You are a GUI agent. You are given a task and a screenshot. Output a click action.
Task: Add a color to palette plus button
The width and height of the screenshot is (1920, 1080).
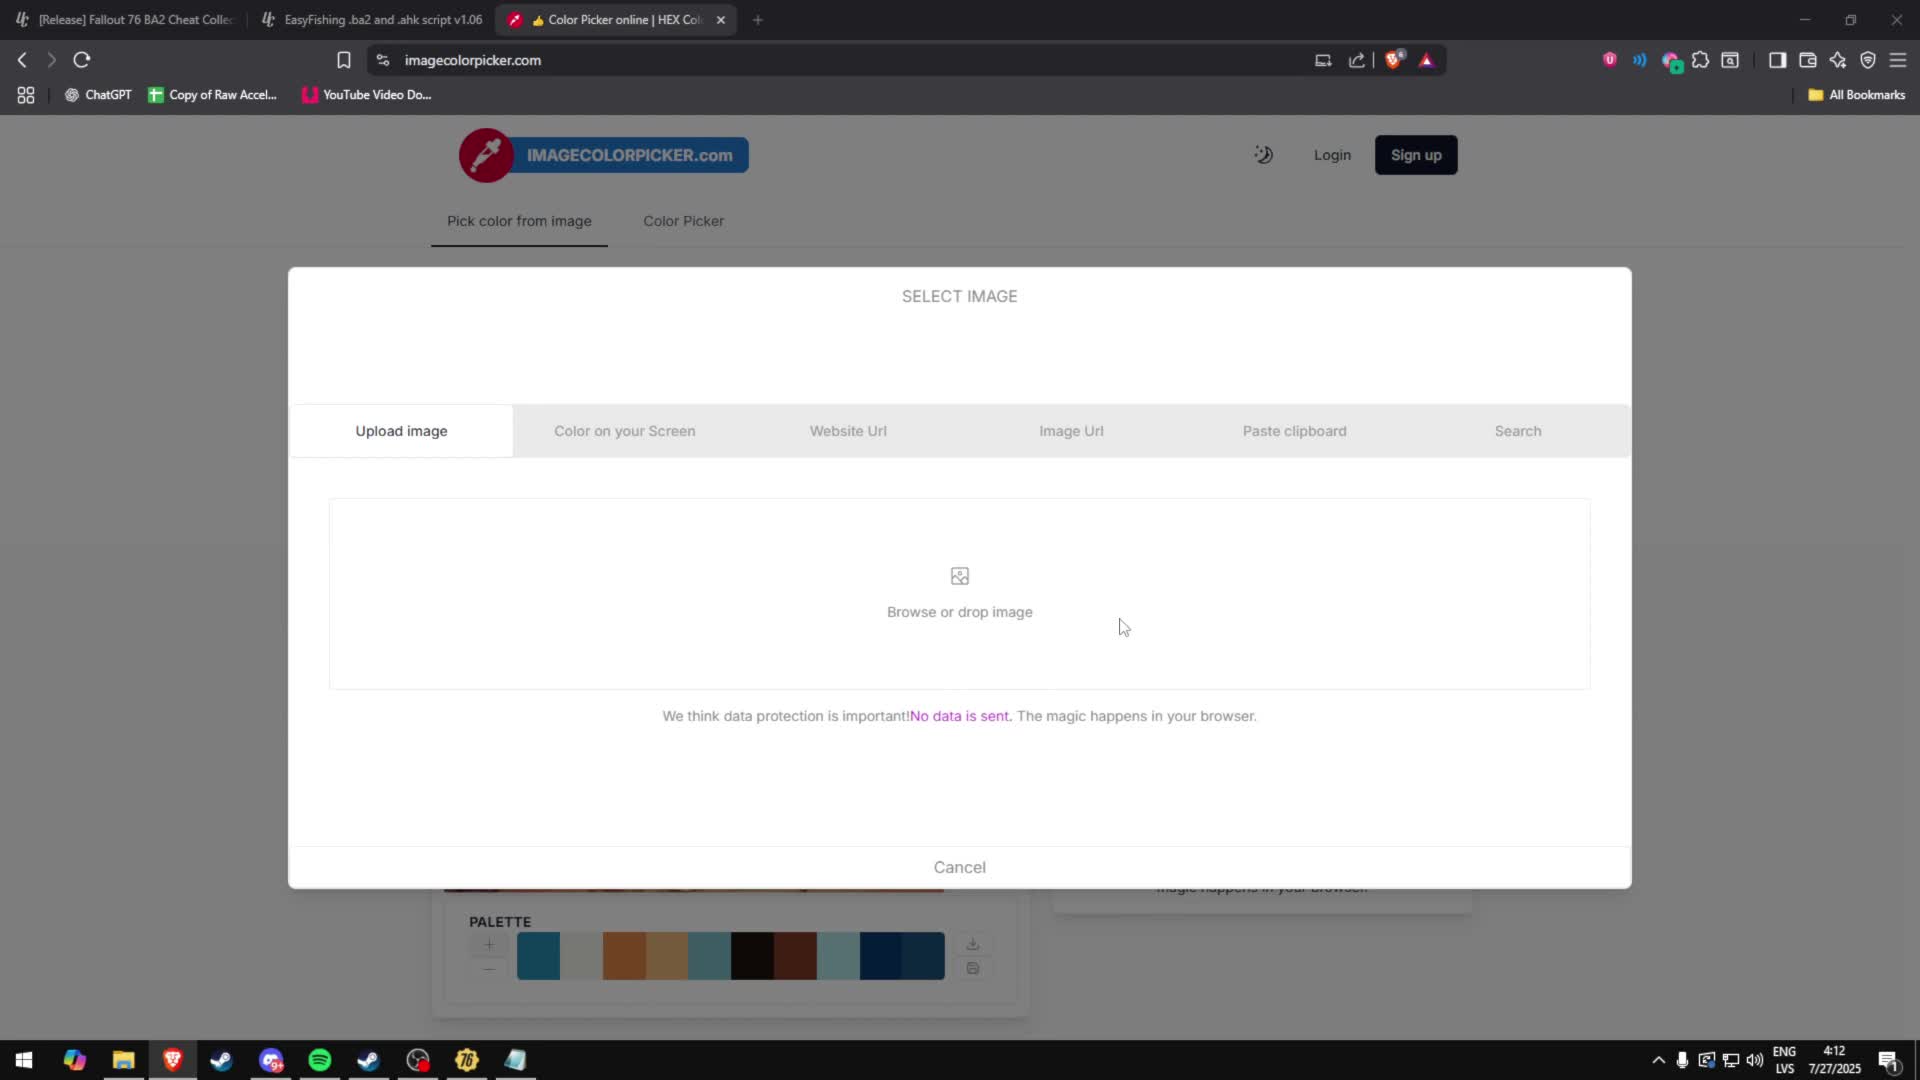click(x=489, y=944)
